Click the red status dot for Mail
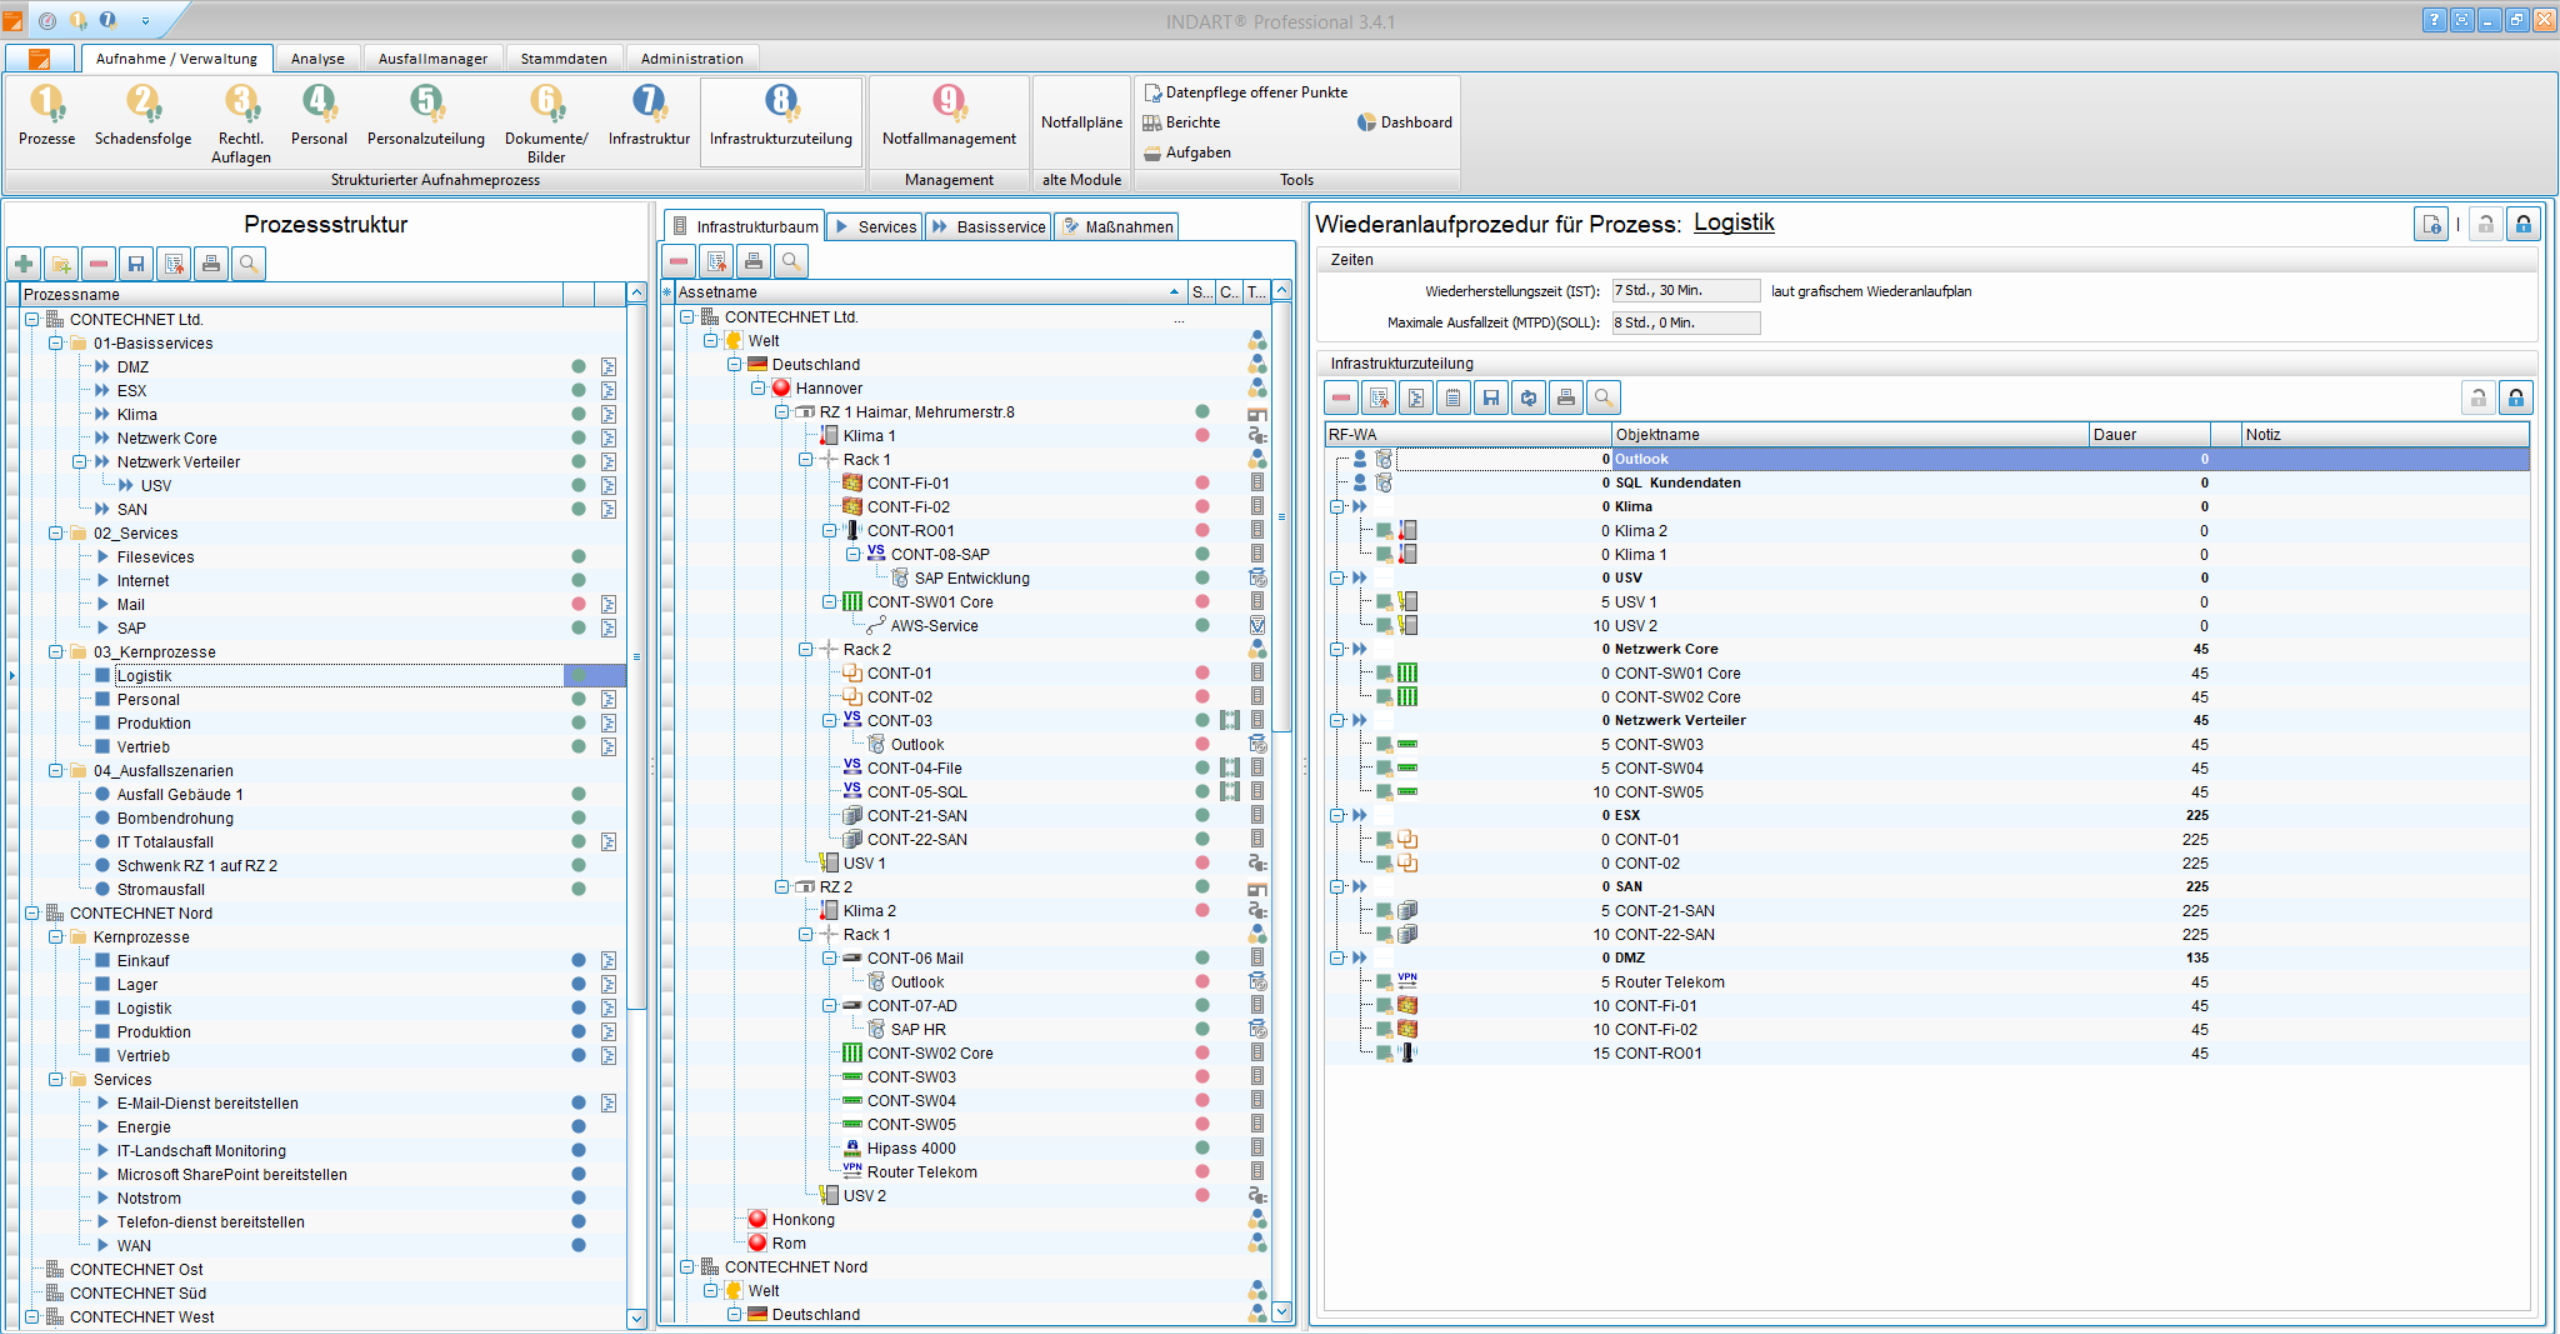Screen dimensions: 2560x1334 578,604
